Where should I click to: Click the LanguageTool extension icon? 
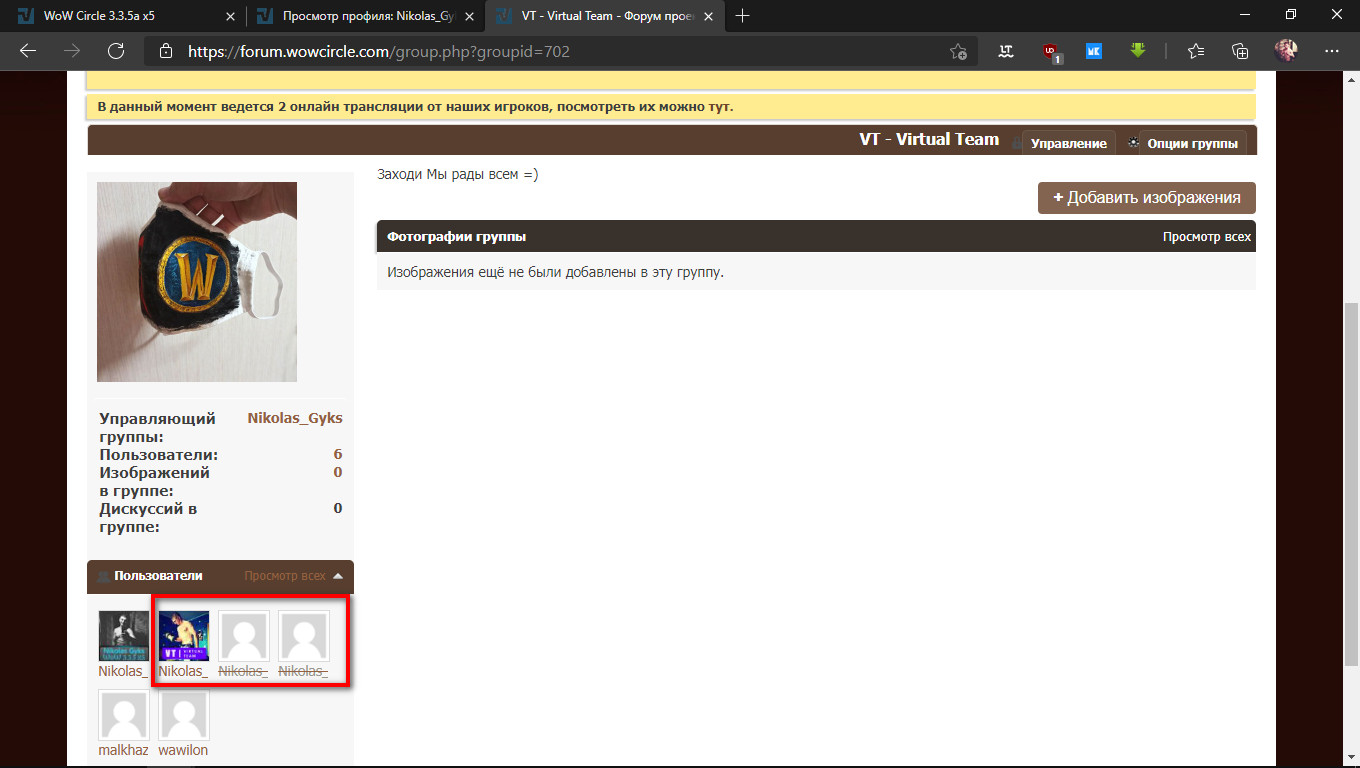[1007, 51]
